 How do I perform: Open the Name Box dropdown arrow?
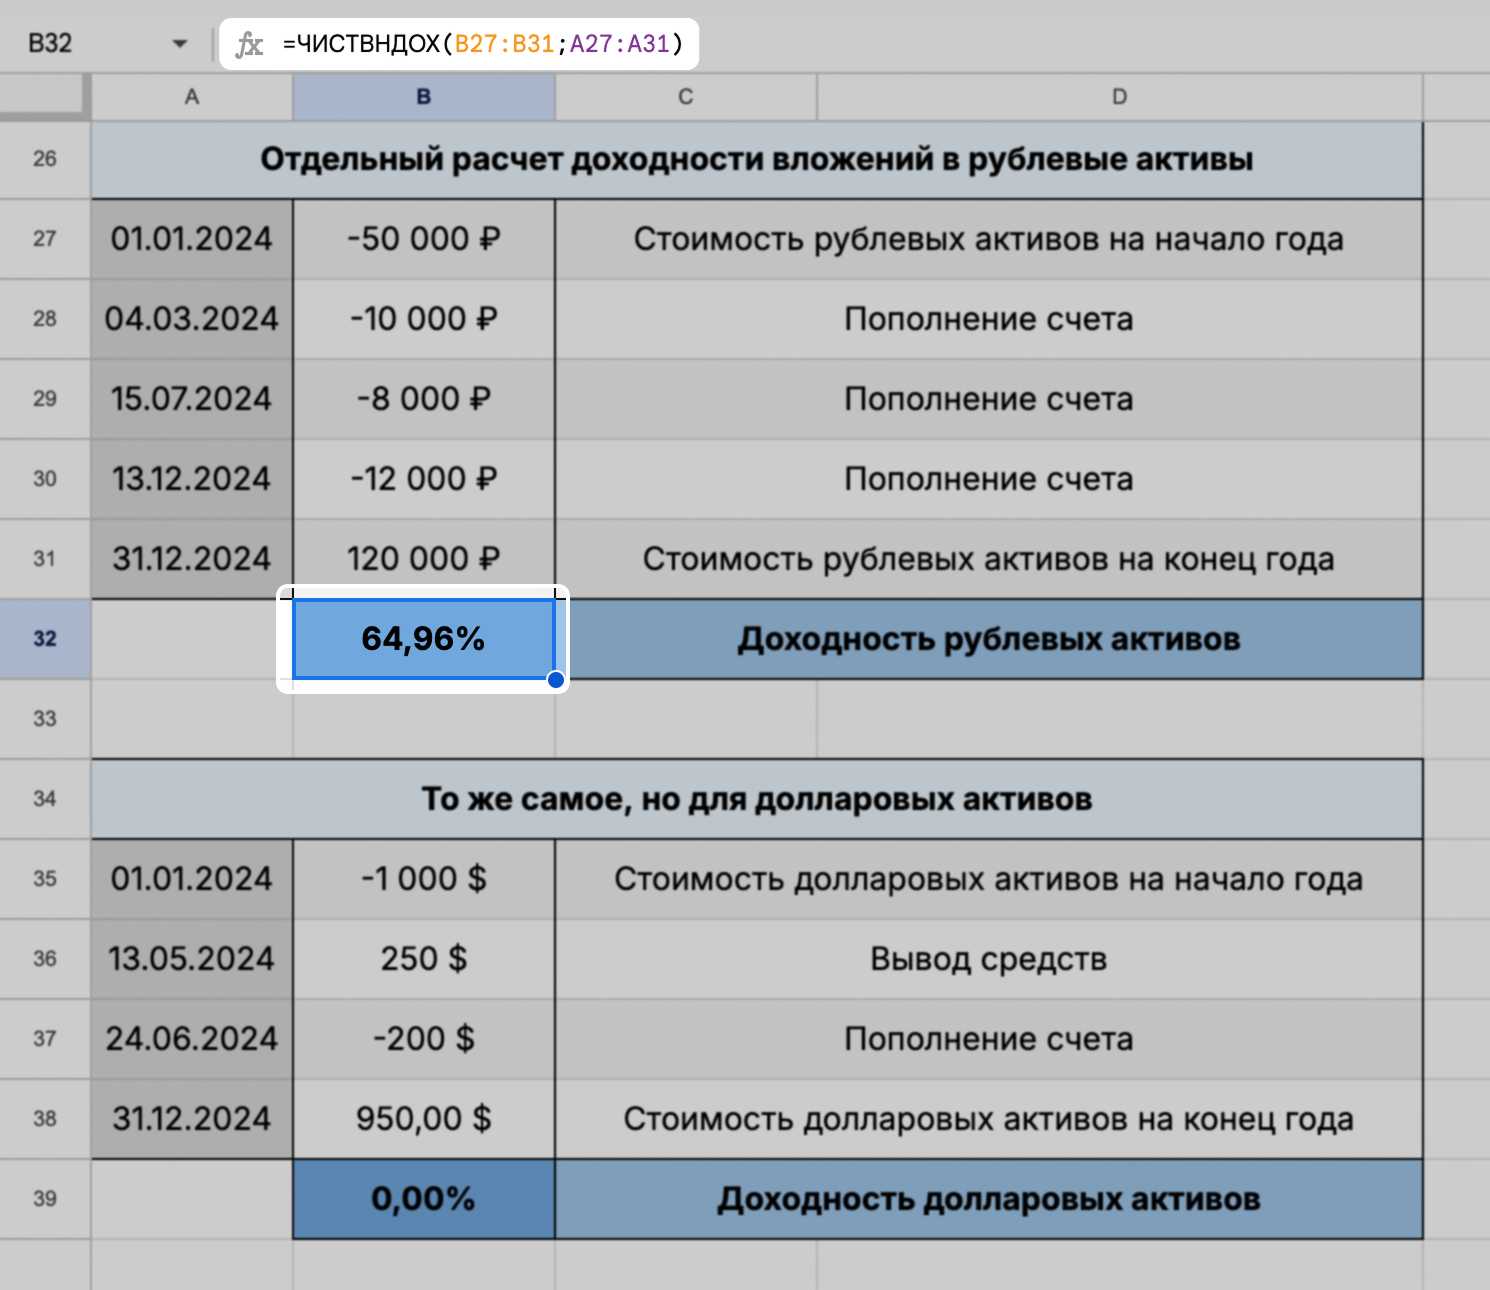point(180,43)
